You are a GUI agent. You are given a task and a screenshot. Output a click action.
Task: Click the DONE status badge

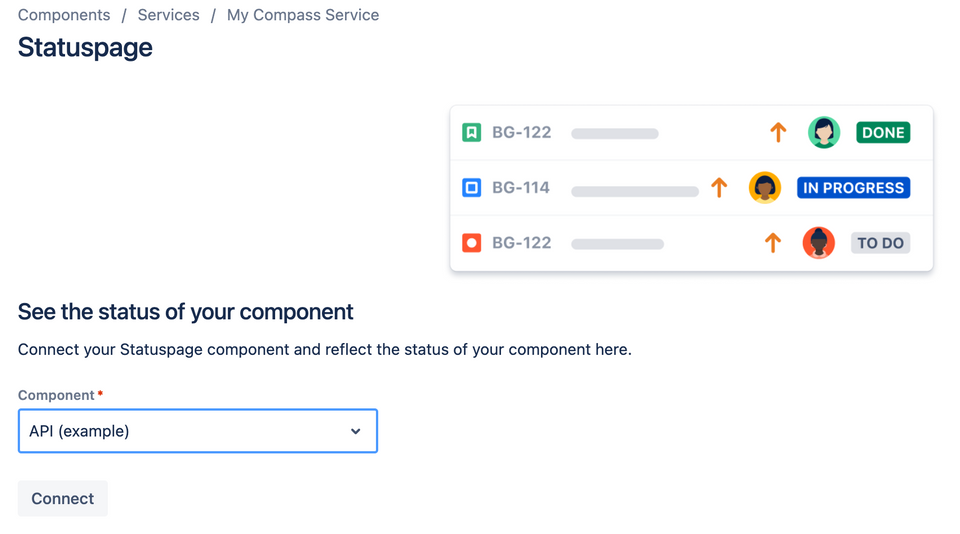883,132
